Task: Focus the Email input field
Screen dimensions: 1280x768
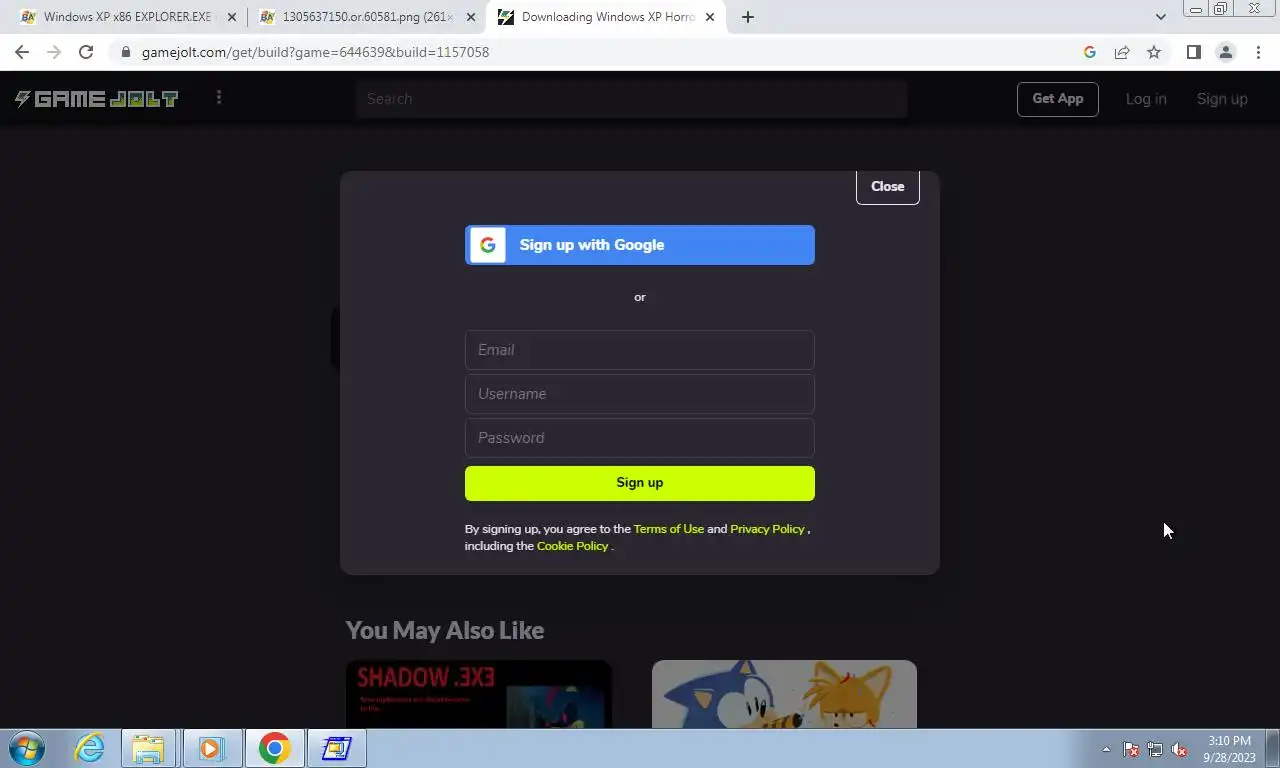Action: point(640,350)
